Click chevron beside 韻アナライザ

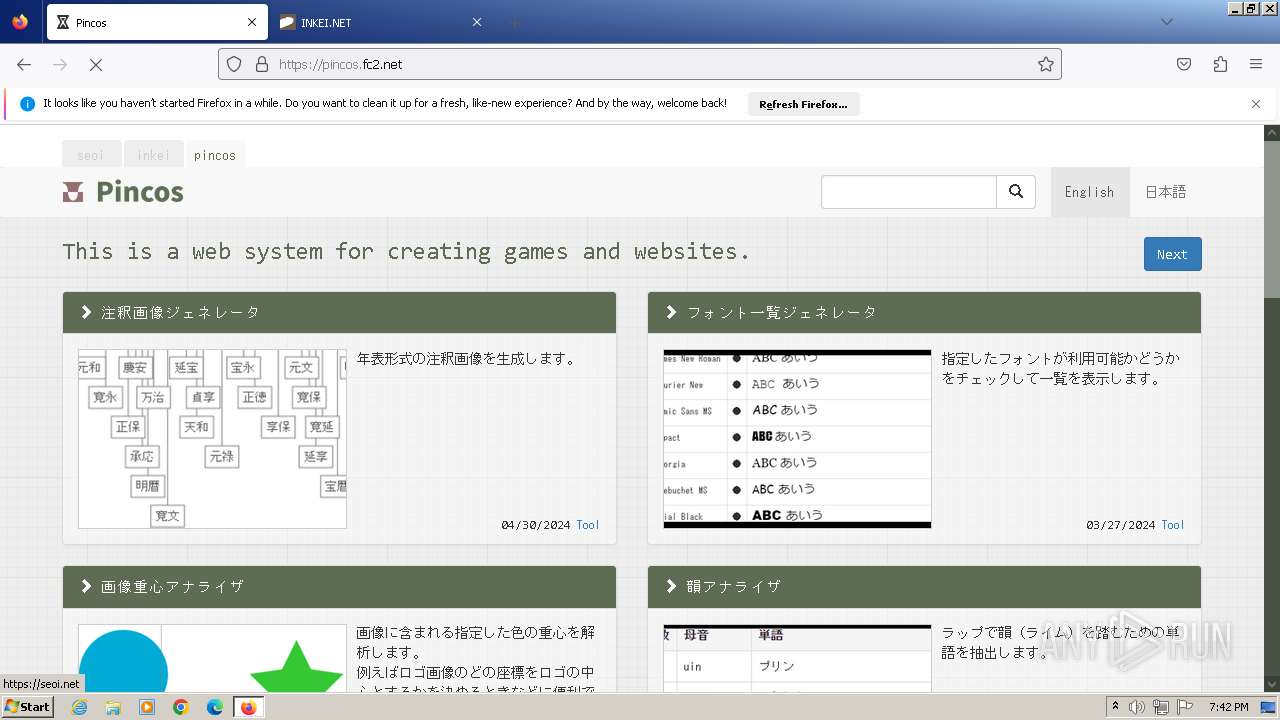pyautogui.click(x=671, y=587)
